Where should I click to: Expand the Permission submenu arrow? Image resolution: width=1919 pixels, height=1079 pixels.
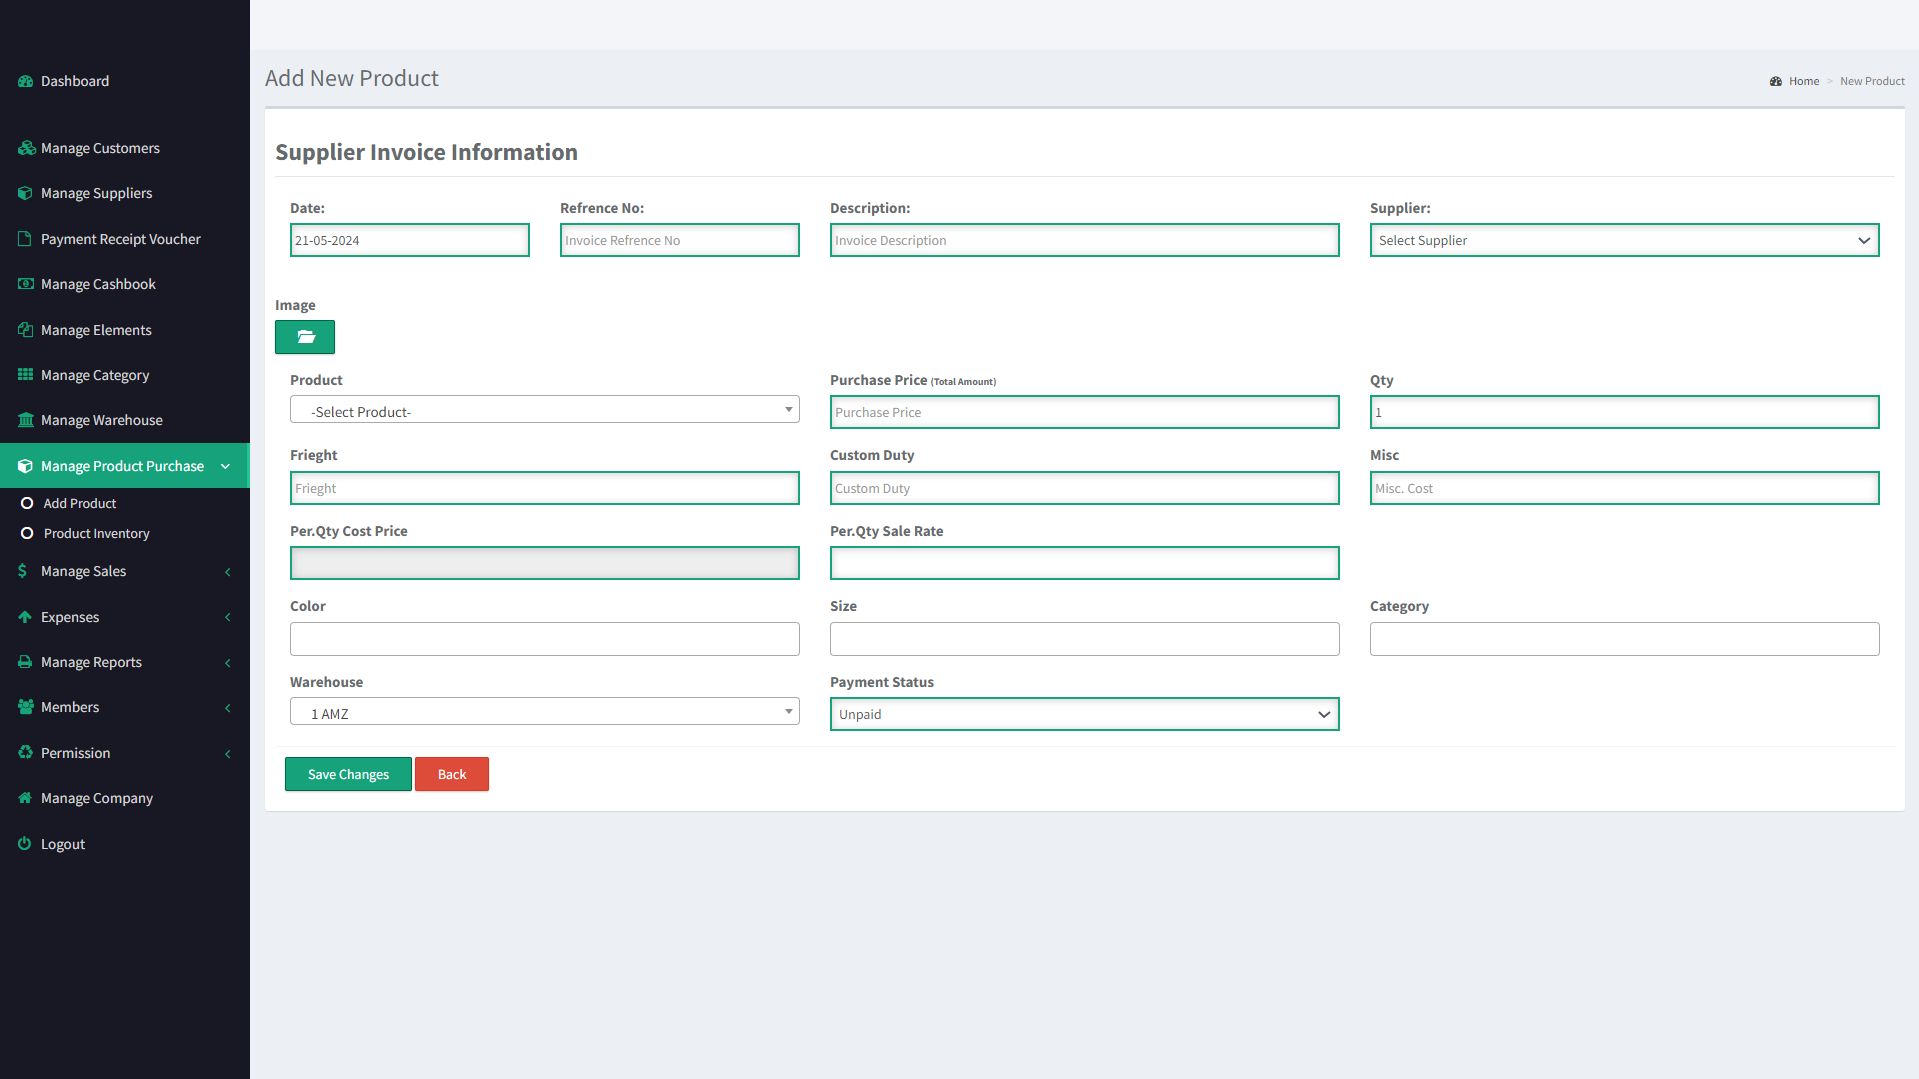(228, 754)
